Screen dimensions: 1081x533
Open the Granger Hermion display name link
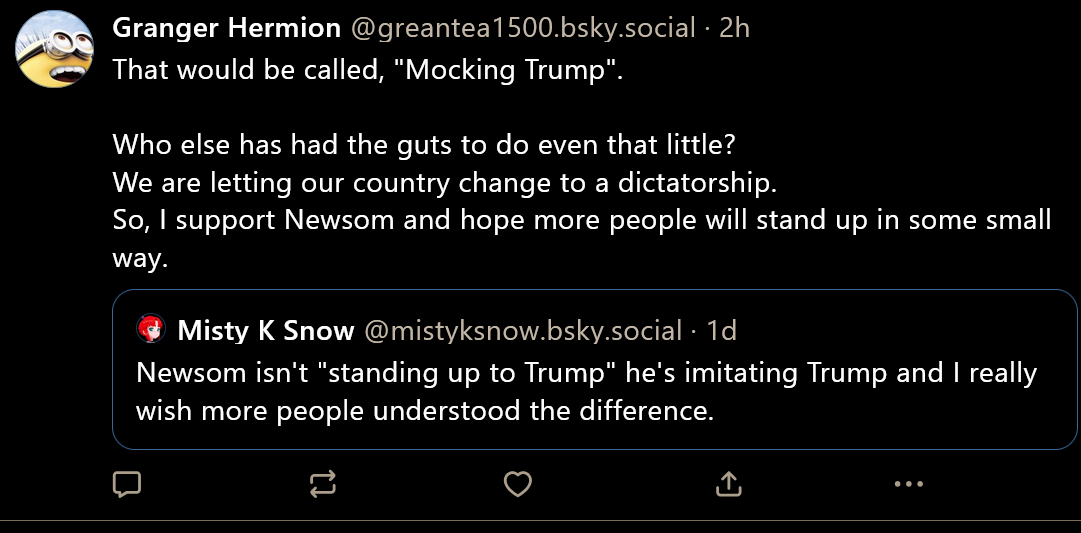pos(226,28)
